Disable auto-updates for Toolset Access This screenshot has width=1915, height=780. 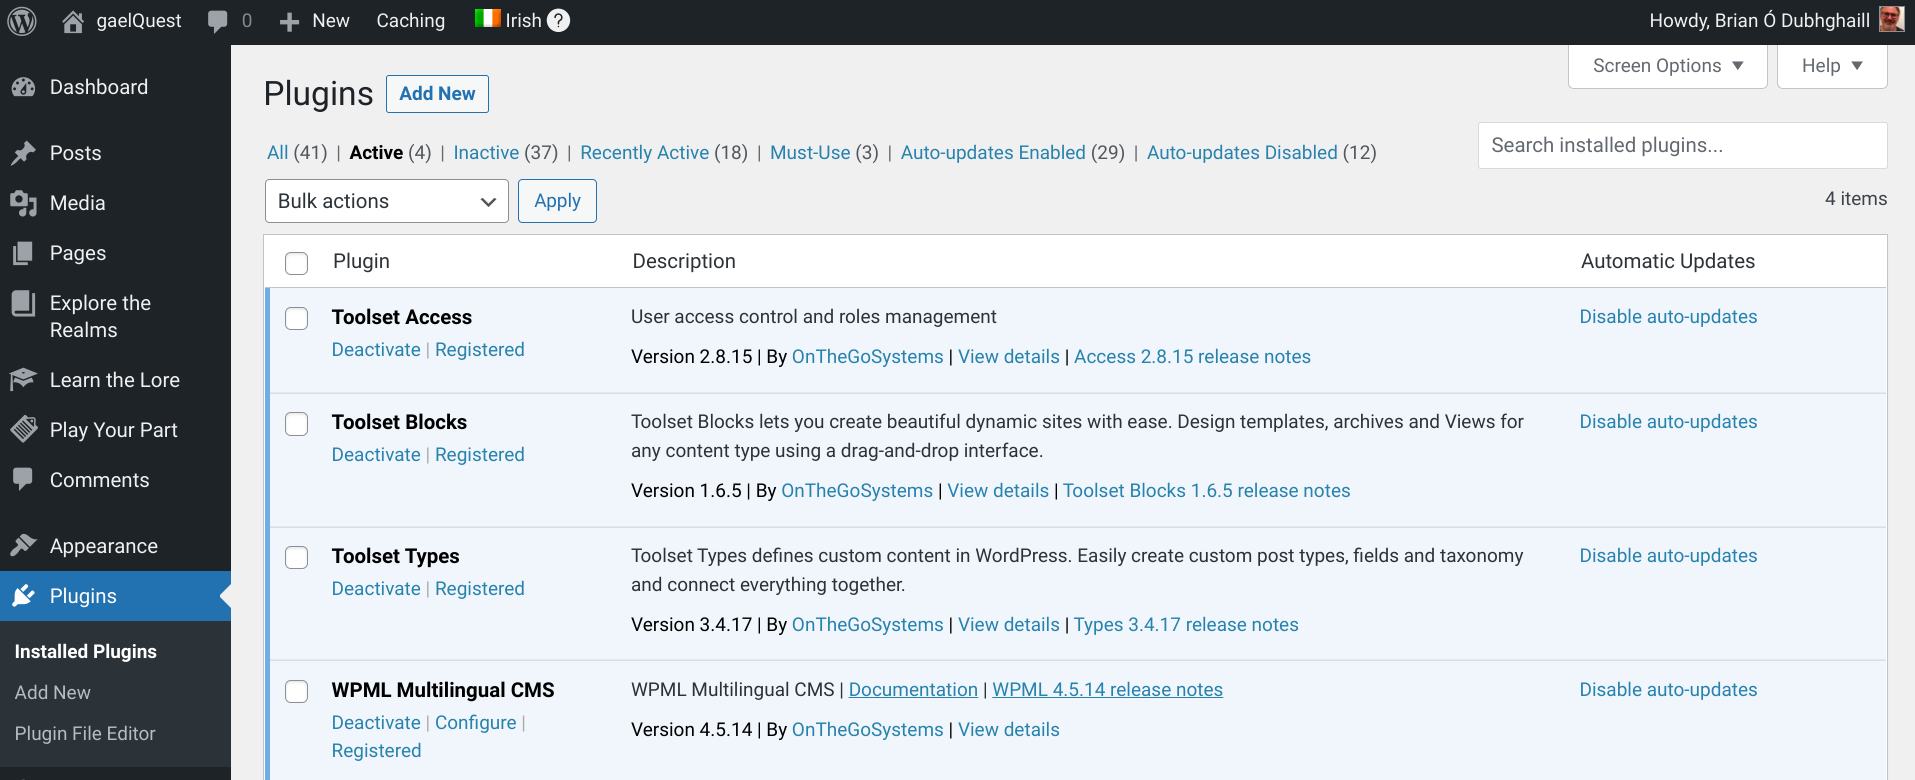1668,316
